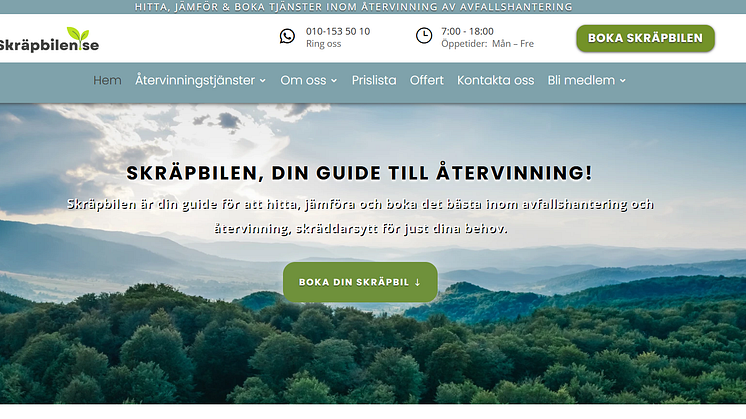Expand the Återvinningstjänster chevron
Screen dimensions: 746x419
point(263,81)
